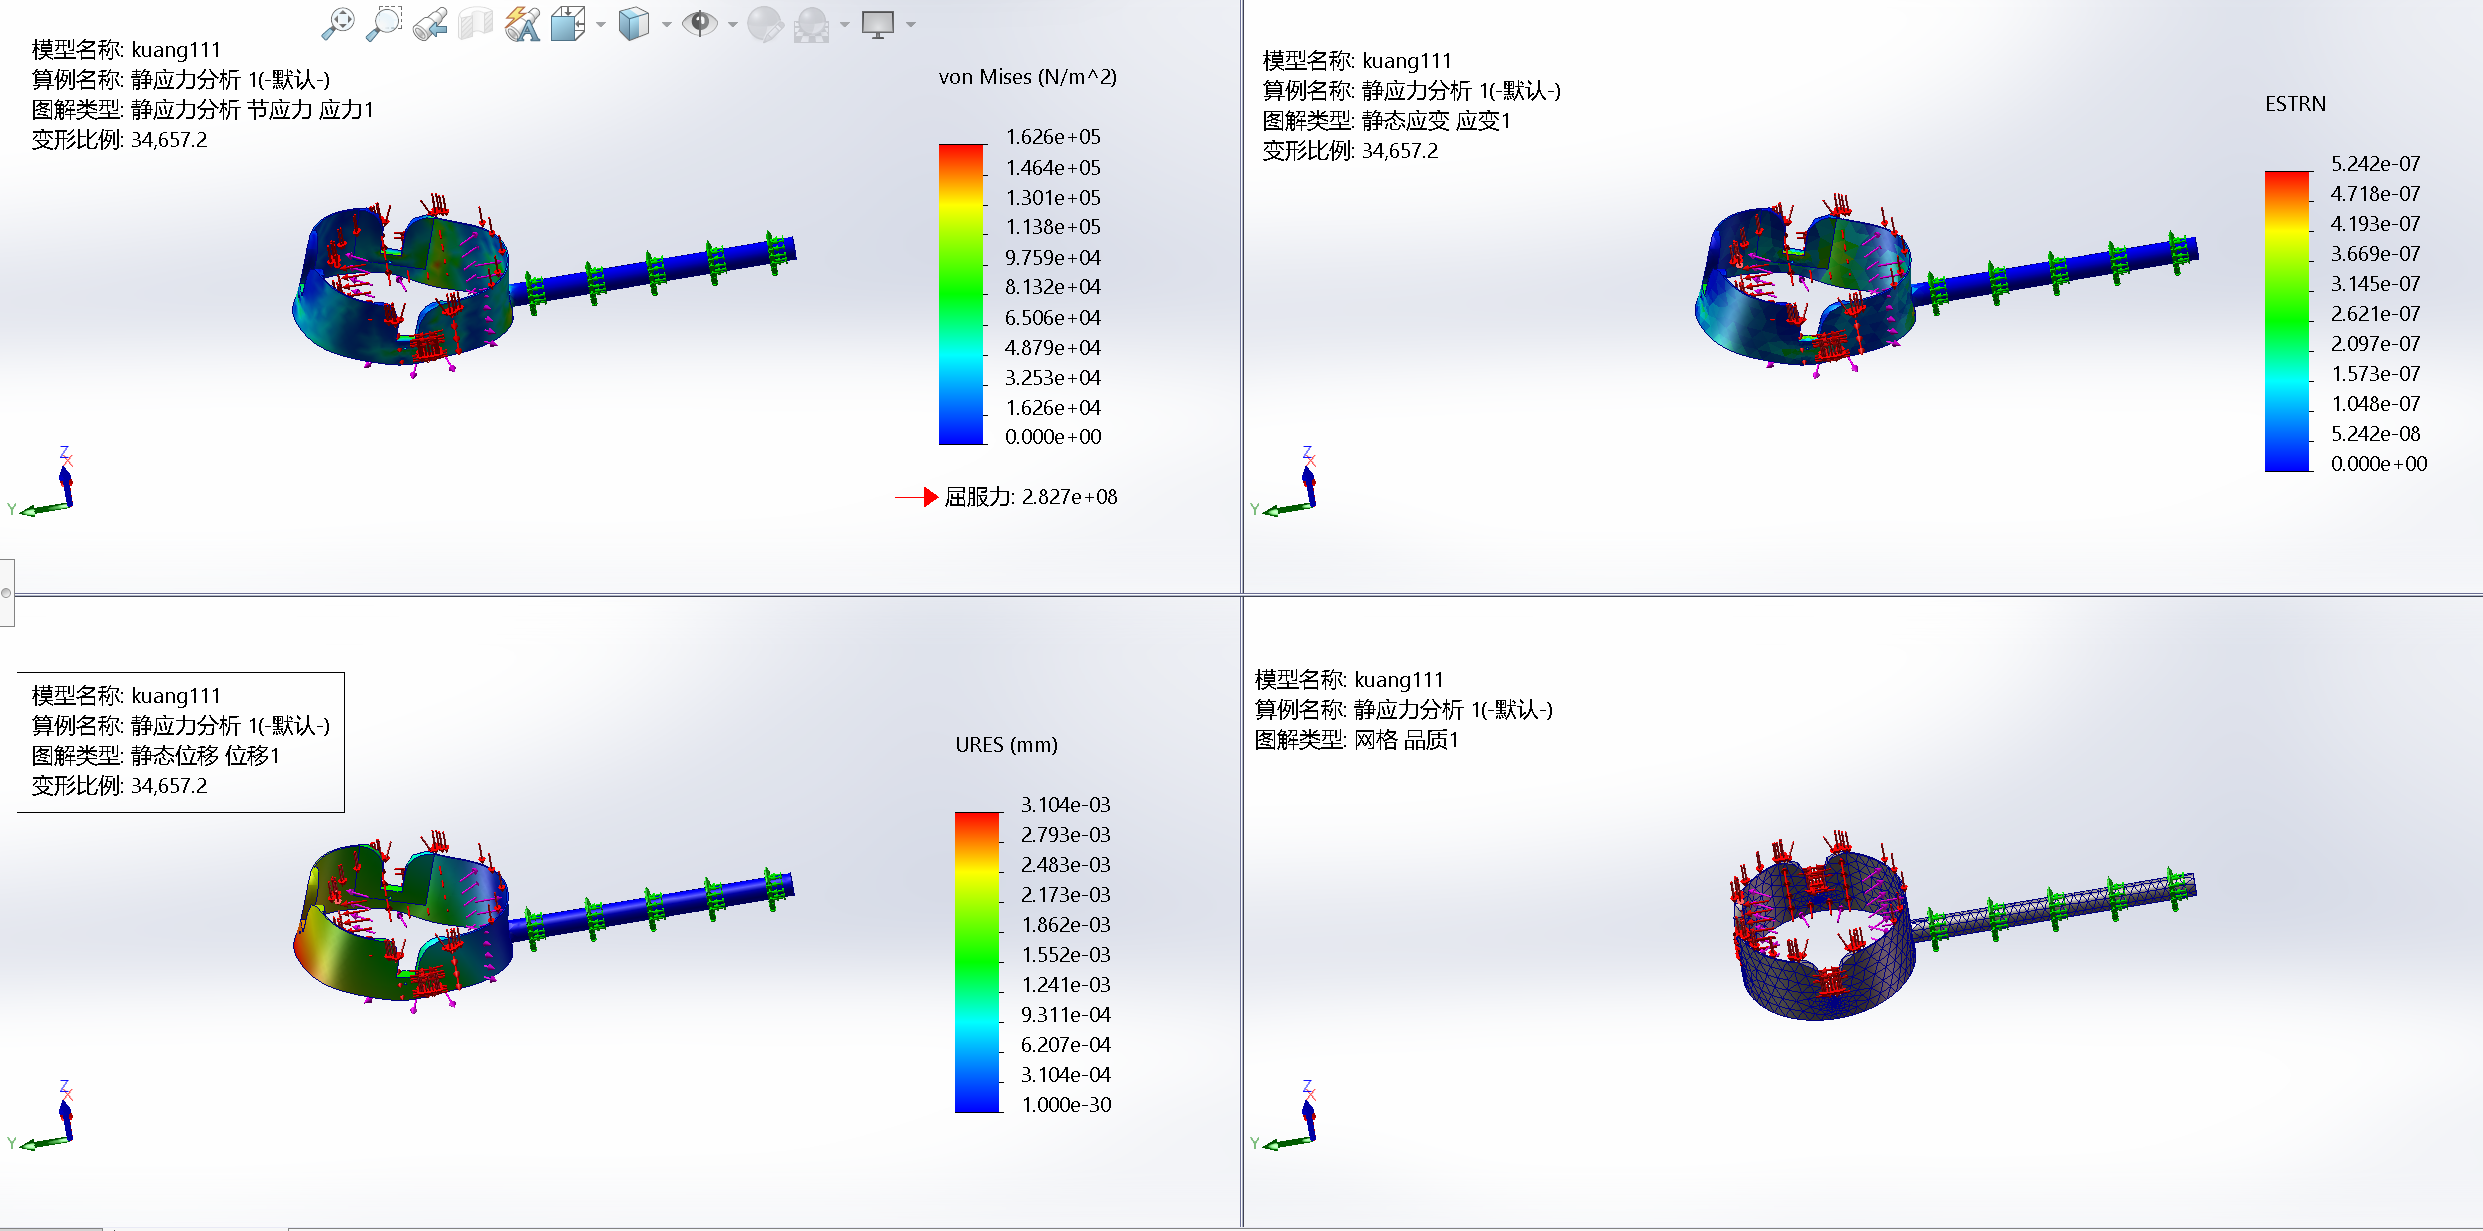Toggle the Section View icon
Viewport: 2483px width, 1231px height.
coord(476,24)
